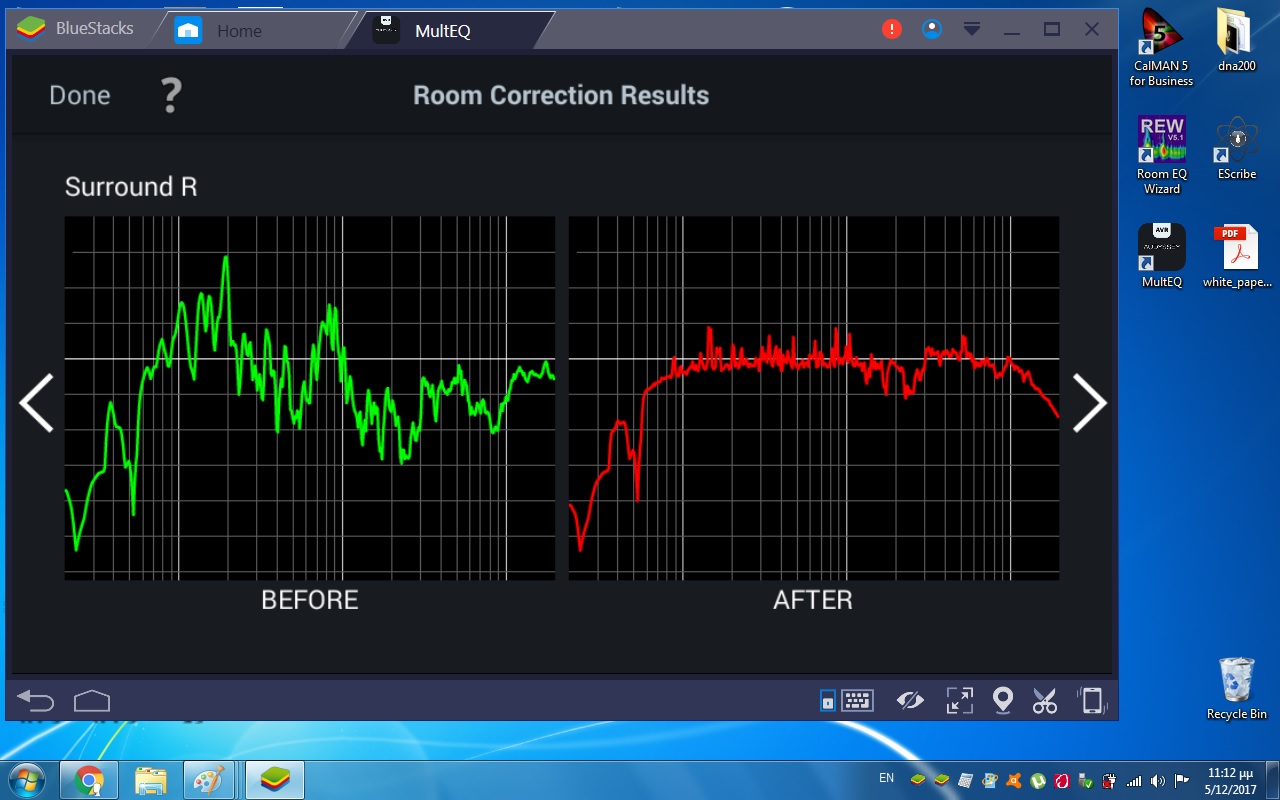
Task: Click the Room Correction Results title
Action: [561, 96]
